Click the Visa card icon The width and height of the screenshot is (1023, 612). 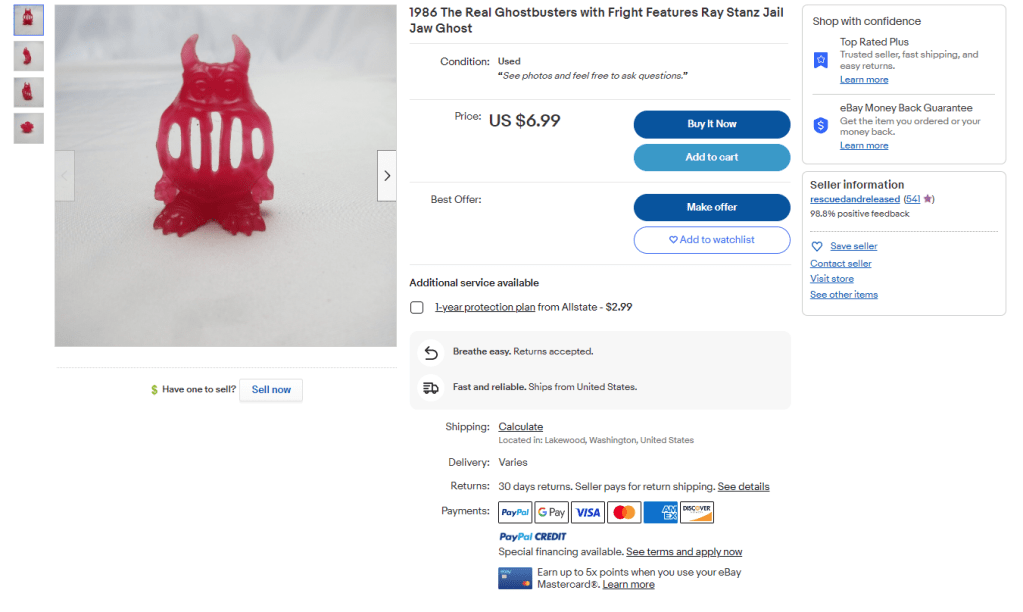pos(588,513)
